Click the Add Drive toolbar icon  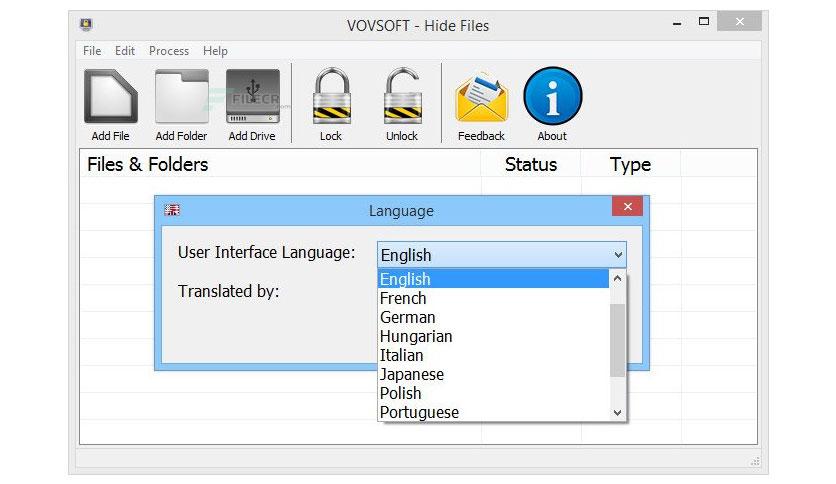(x=252, y=96)
